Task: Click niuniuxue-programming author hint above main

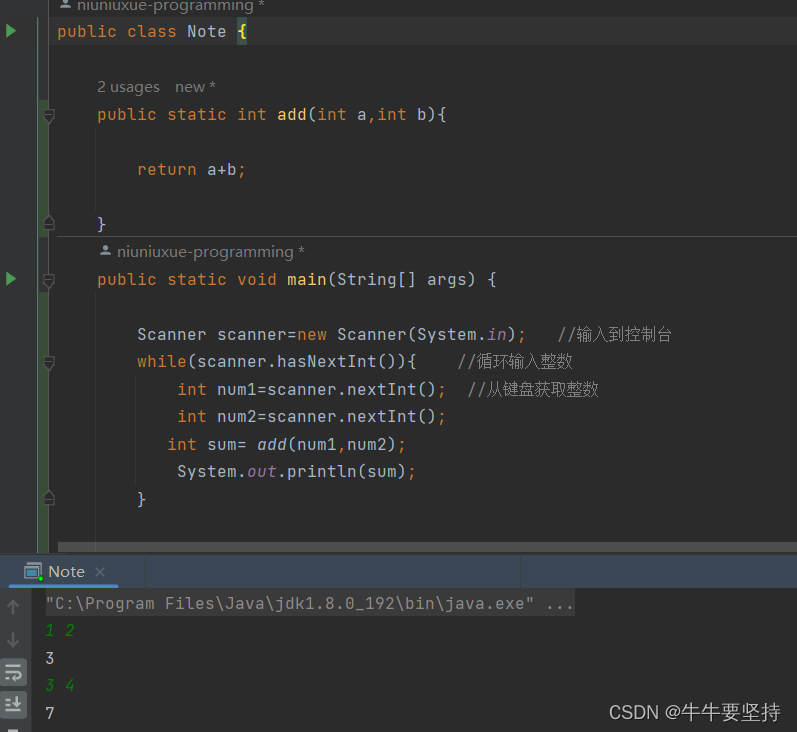Action: pos(202,252)
